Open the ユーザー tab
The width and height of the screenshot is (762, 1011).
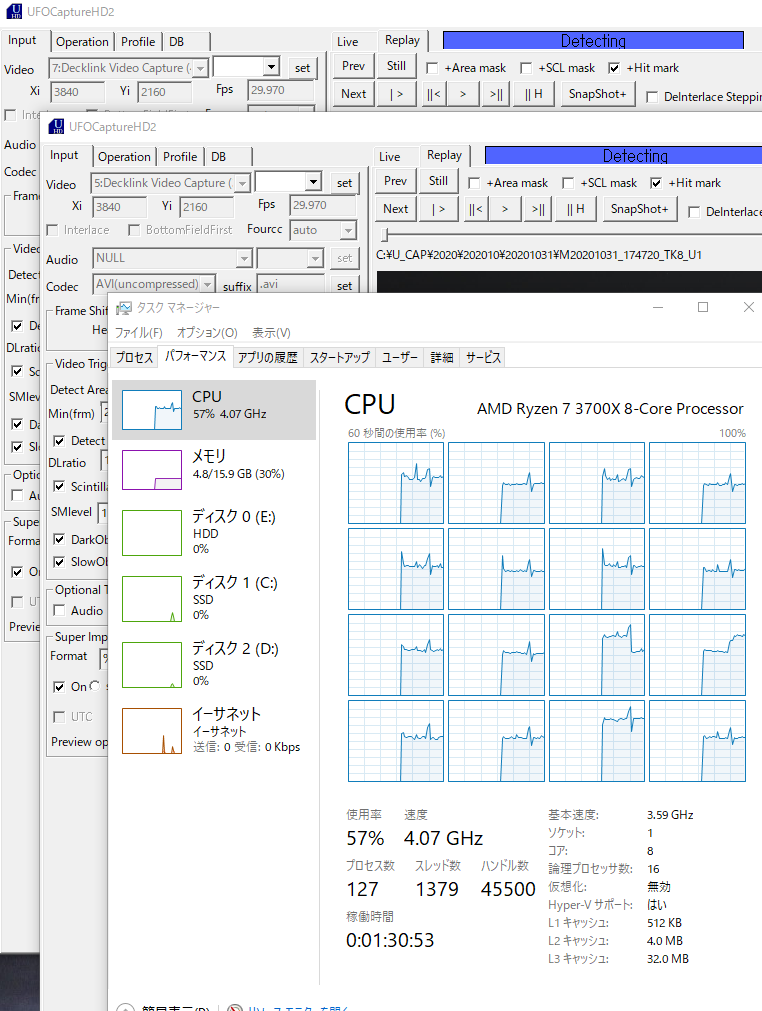(x=400, y=357)
